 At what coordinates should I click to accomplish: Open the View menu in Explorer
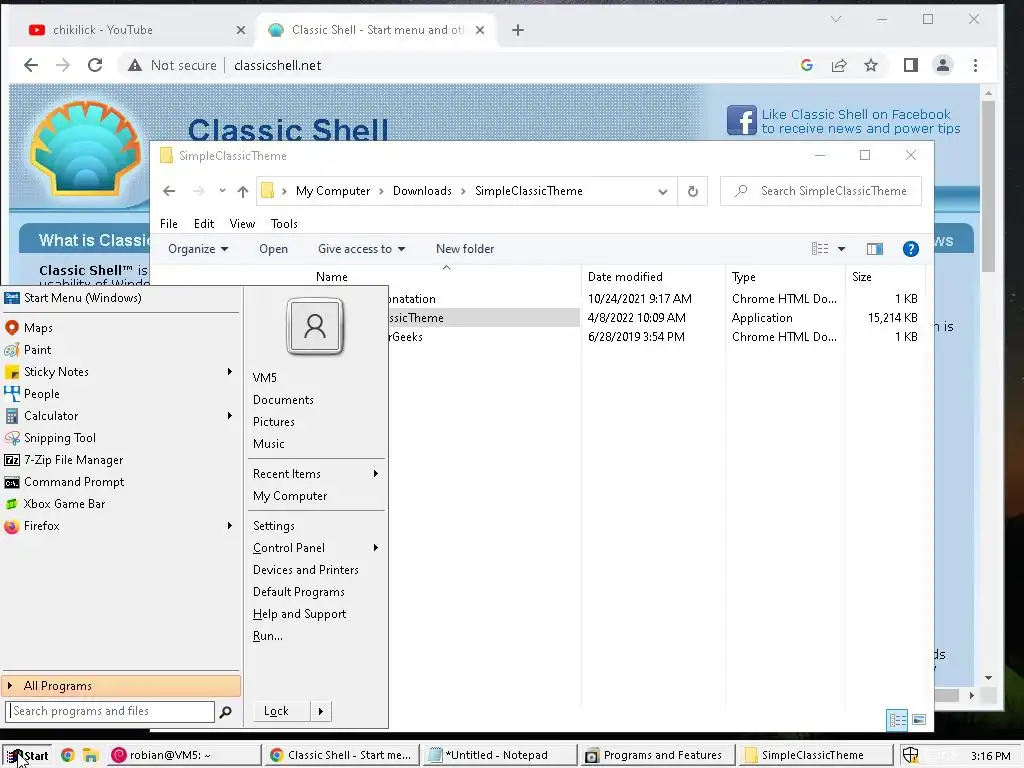click(242, 224)
